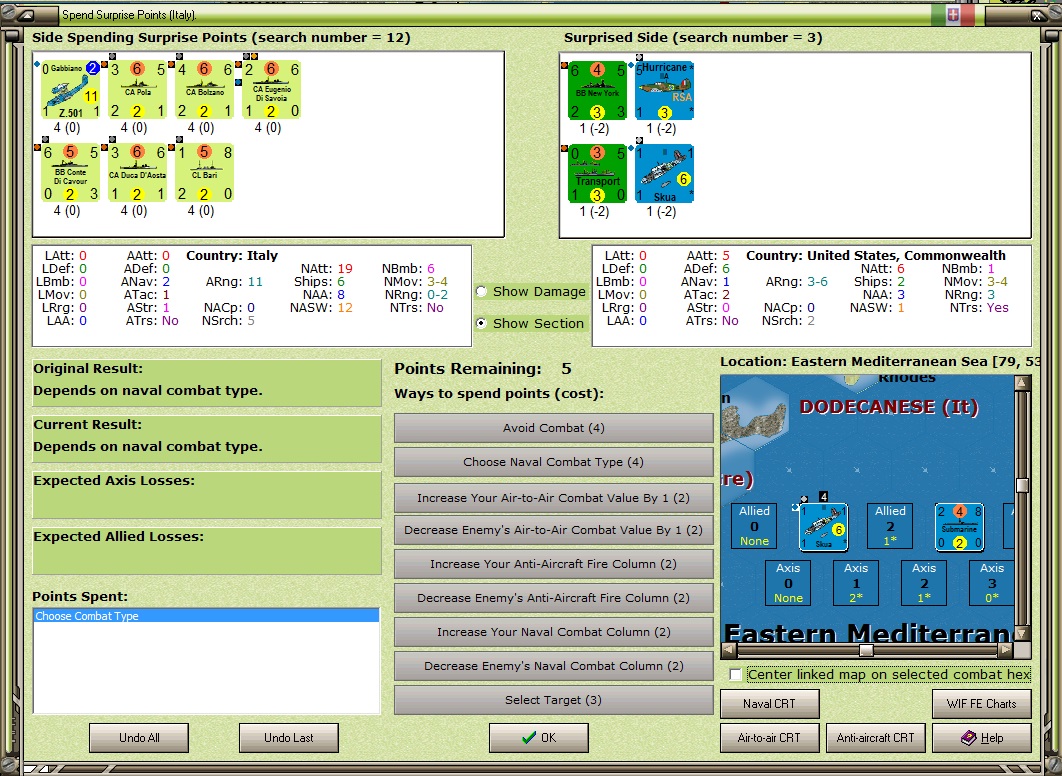Select the CL Bari ship counter

tap(205, 173)
